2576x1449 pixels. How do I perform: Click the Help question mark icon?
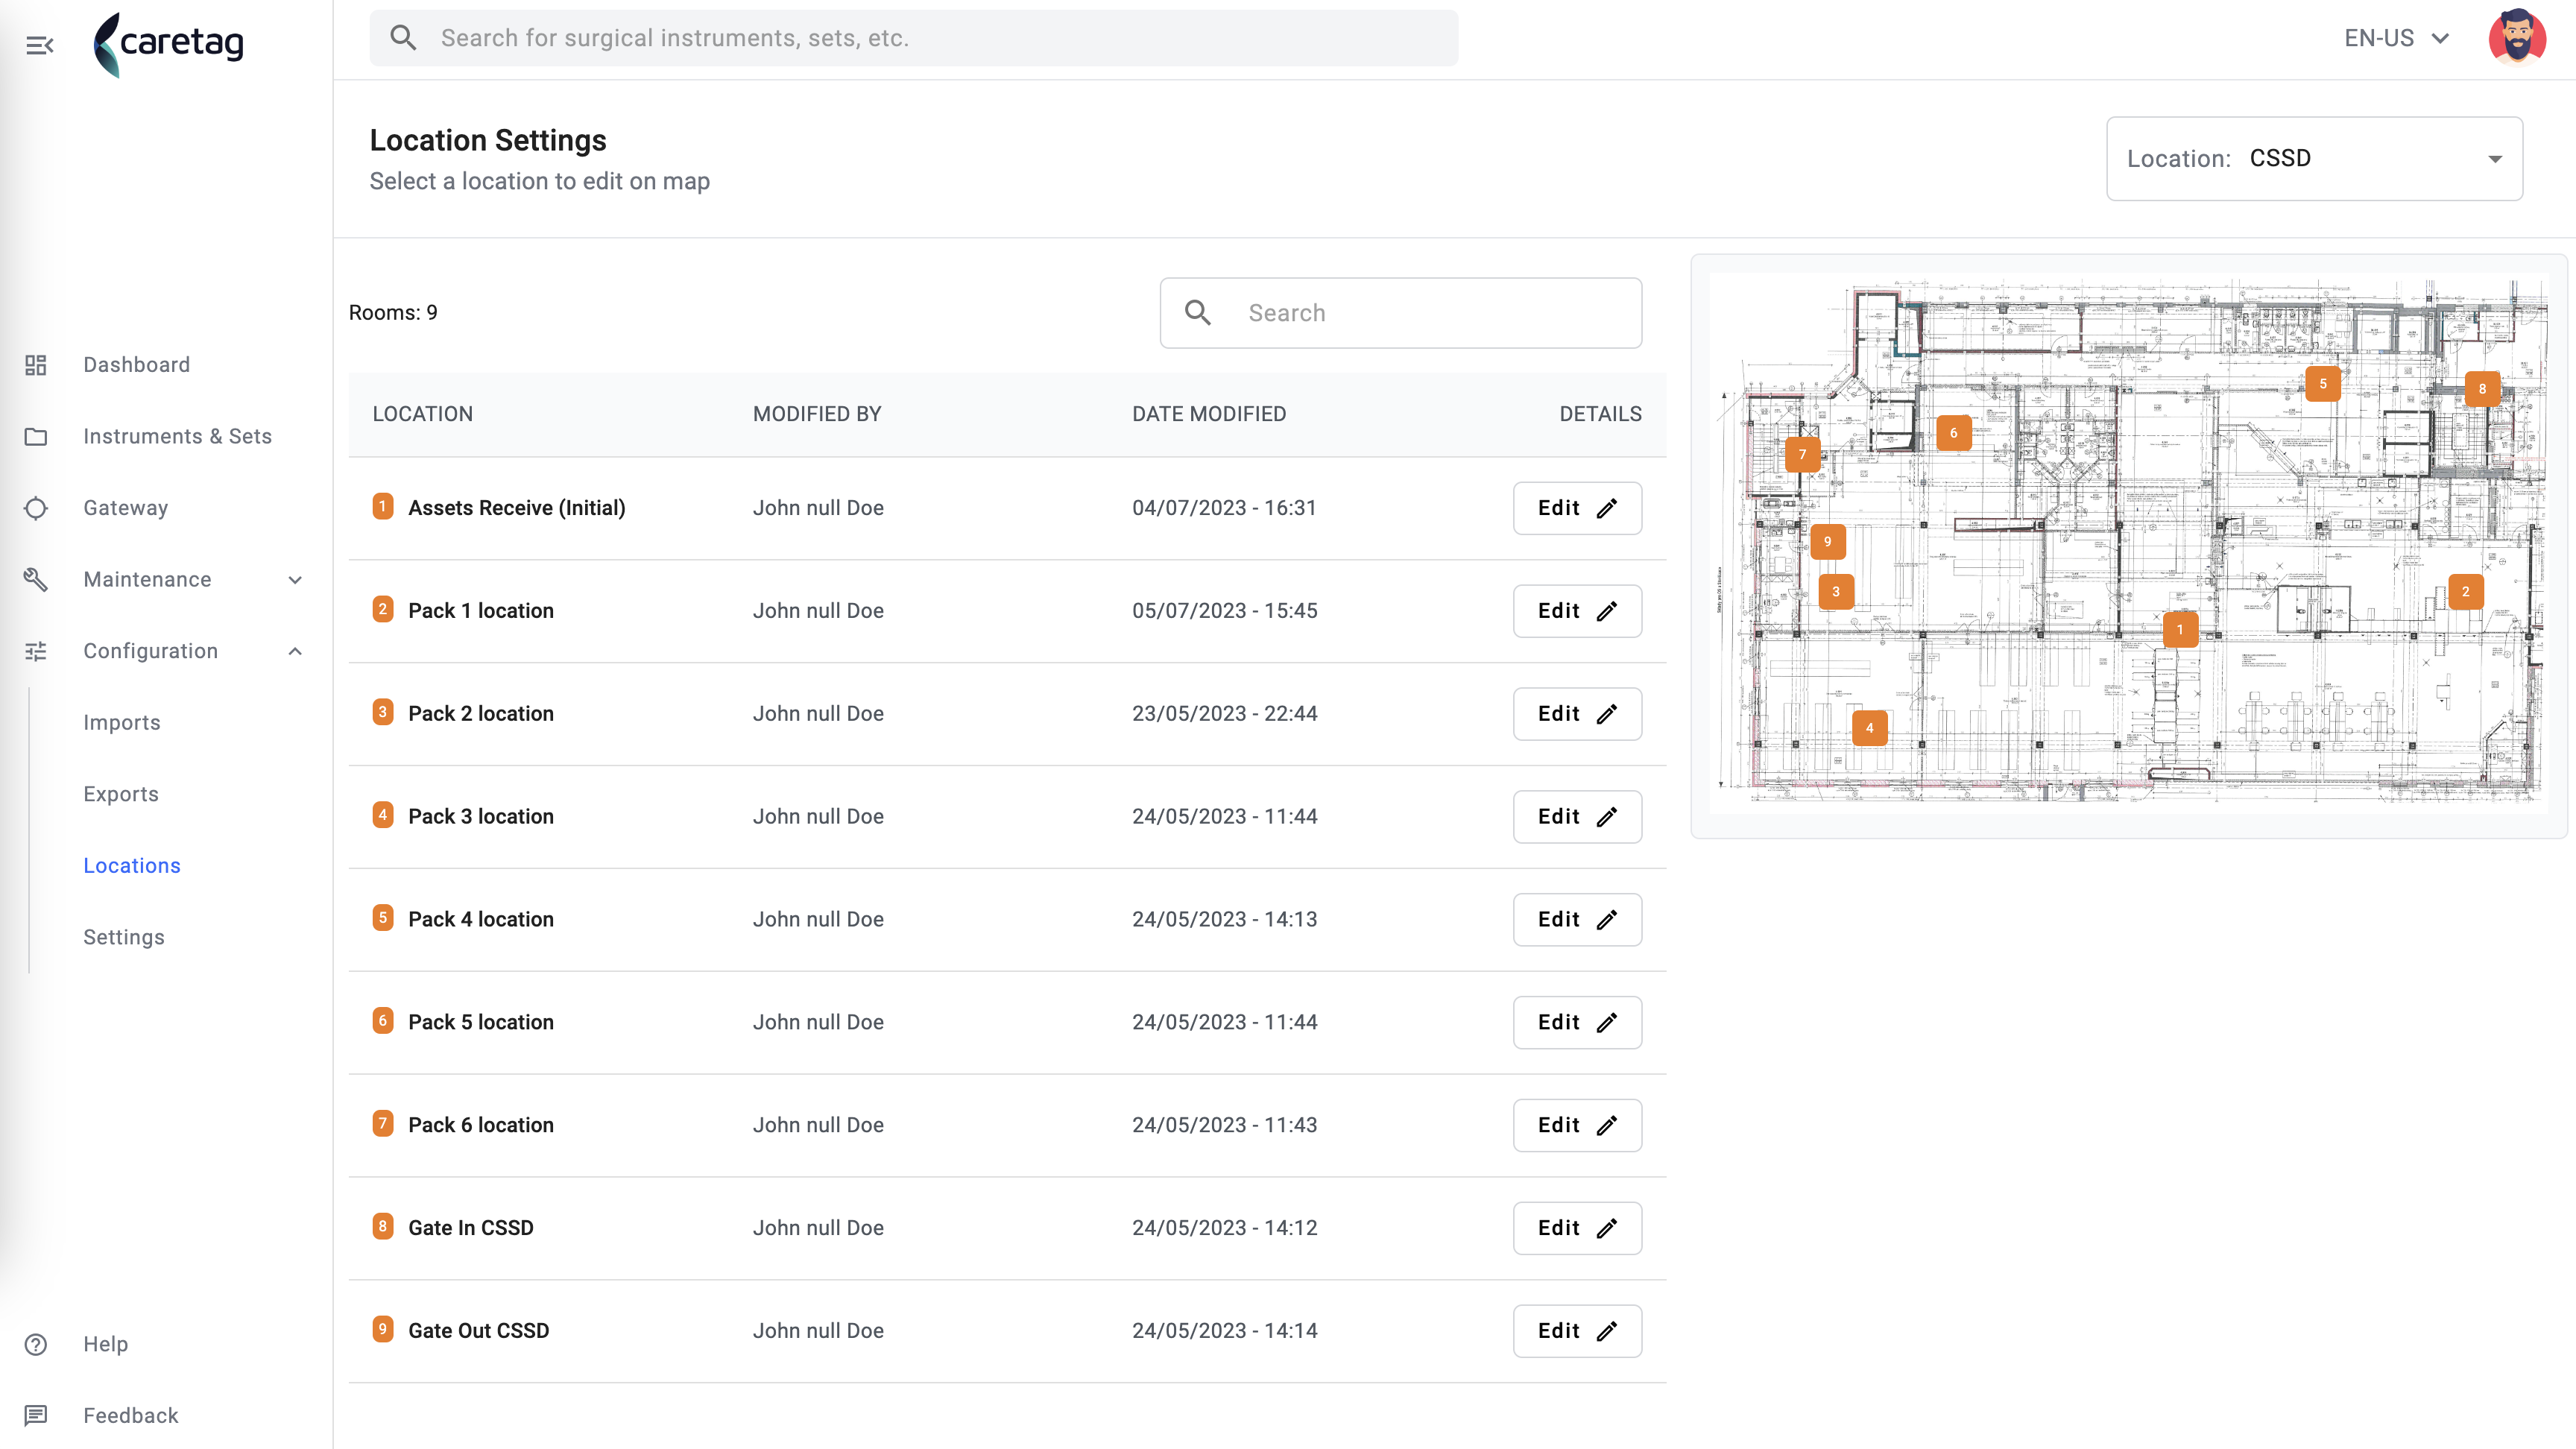[x=36, y=1344]
